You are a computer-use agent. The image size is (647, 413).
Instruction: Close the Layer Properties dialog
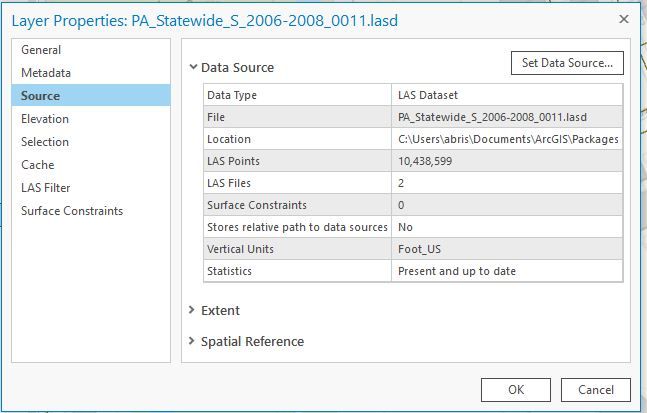(623, 20)
